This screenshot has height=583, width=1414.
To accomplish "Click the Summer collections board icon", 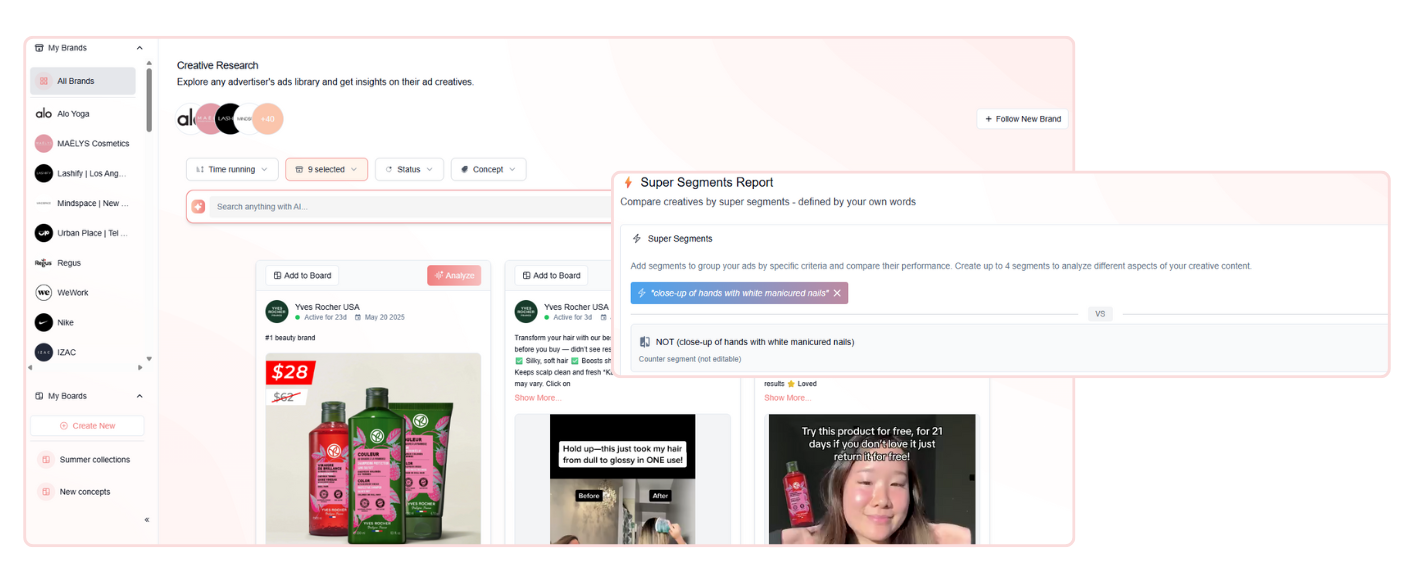I will coord(46,460).
